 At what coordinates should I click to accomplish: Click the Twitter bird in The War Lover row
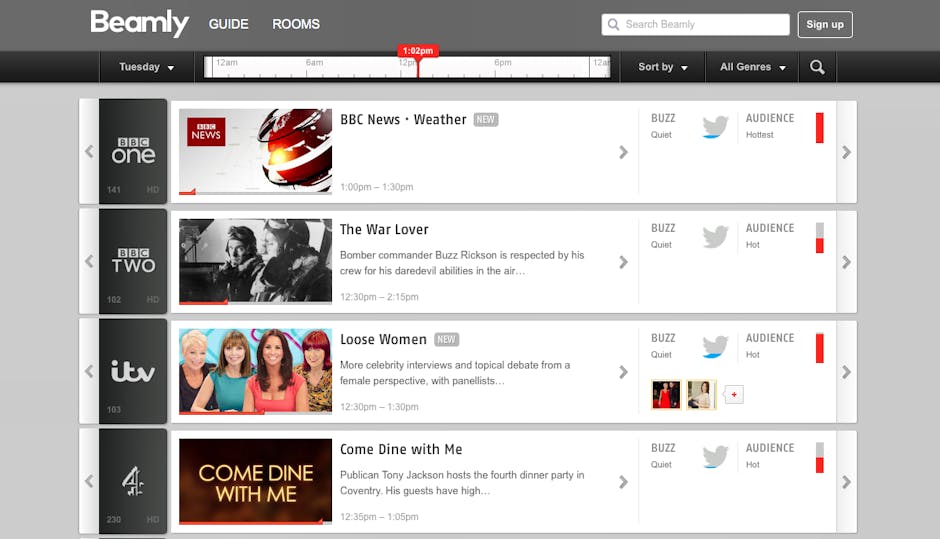pos(714,237)
